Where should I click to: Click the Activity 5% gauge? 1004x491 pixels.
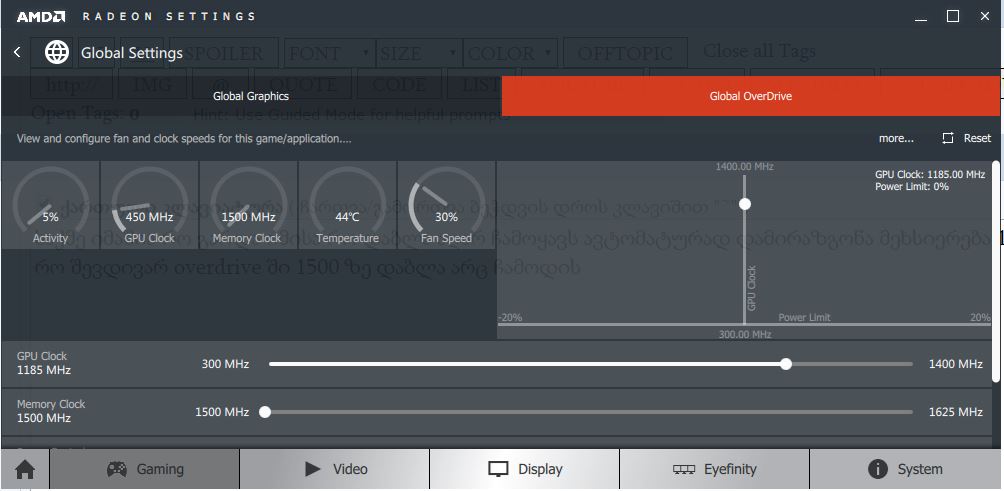pyautogui.click(x=51, y=205)
